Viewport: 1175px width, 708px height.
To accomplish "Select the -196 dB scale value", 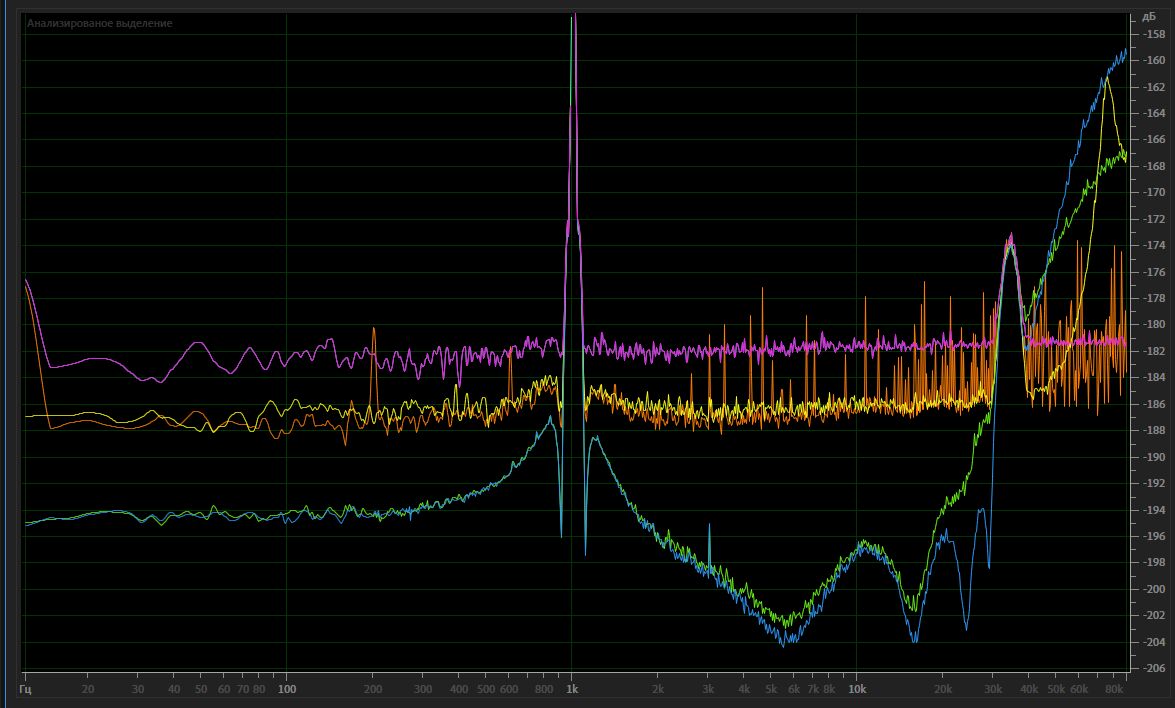I will coord(1153,536).
